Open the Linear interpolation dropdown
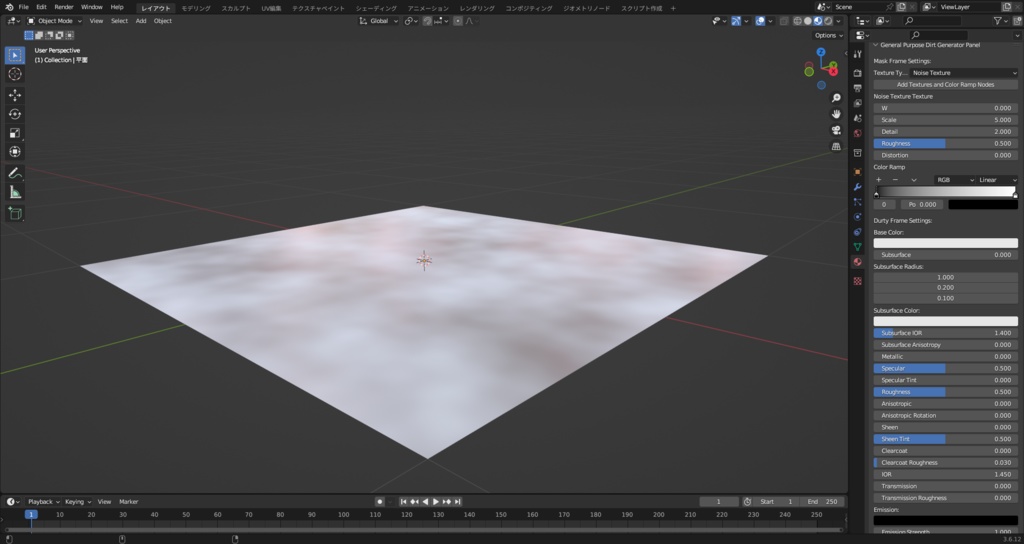This screenshot has width=1024, height=544. [x=997, y=180]
